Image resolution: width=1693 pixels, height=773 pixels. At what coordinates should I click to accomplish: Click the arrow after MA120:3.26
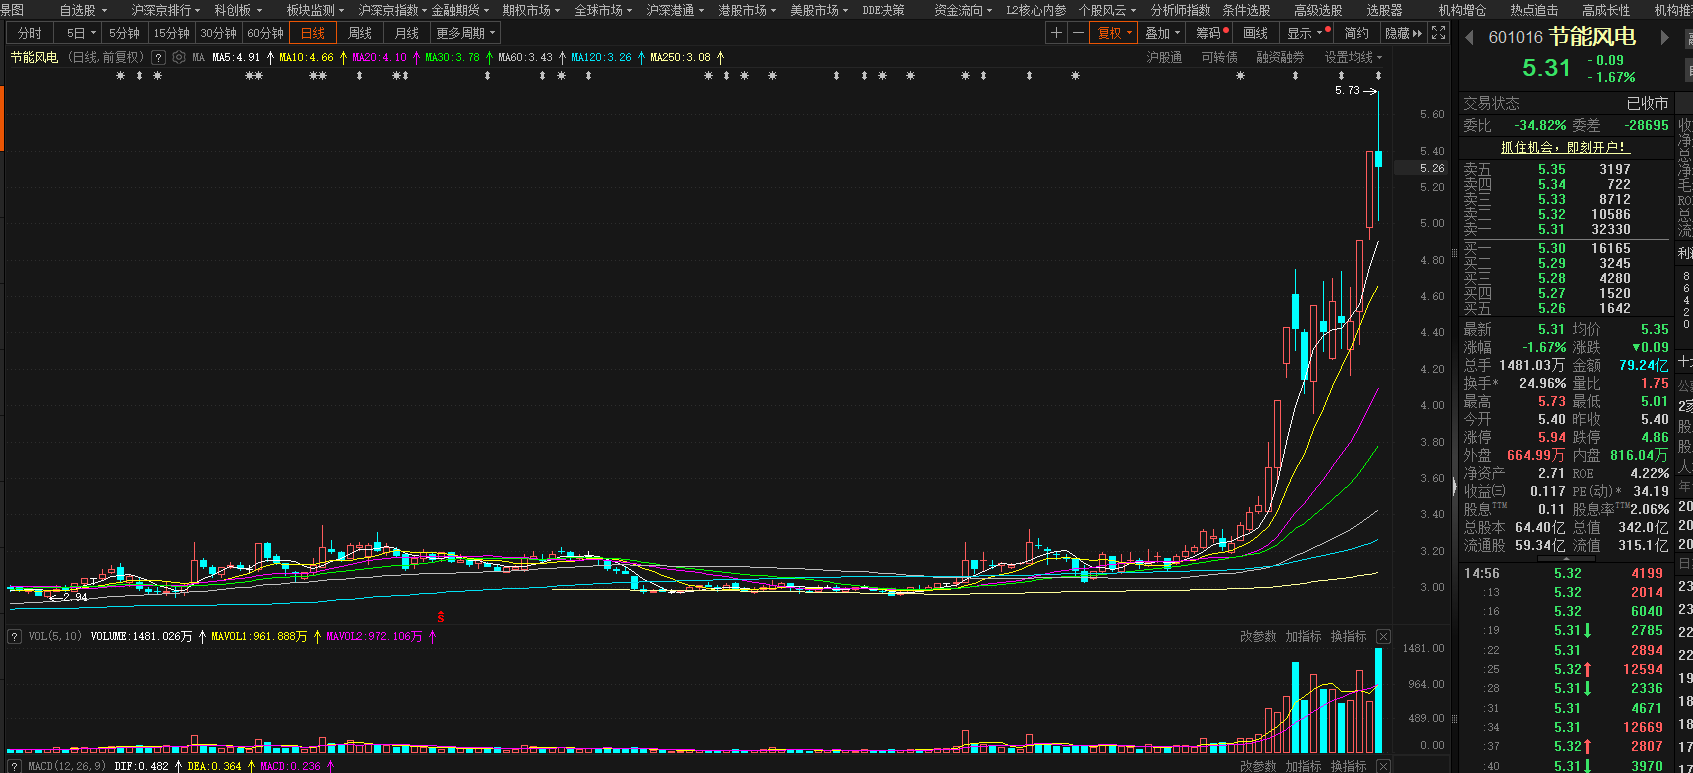click(x=641, y=58)
